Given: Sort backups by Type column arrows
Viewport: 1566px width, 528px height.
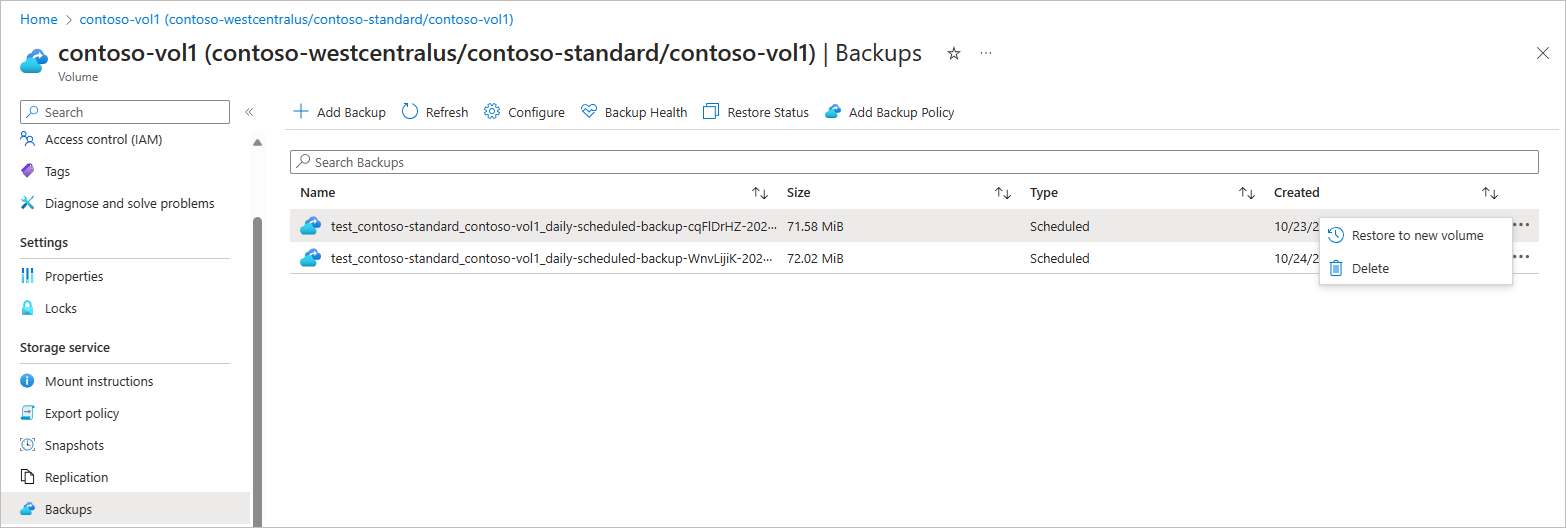Looking at the screenshot, I should point(1247,193).
